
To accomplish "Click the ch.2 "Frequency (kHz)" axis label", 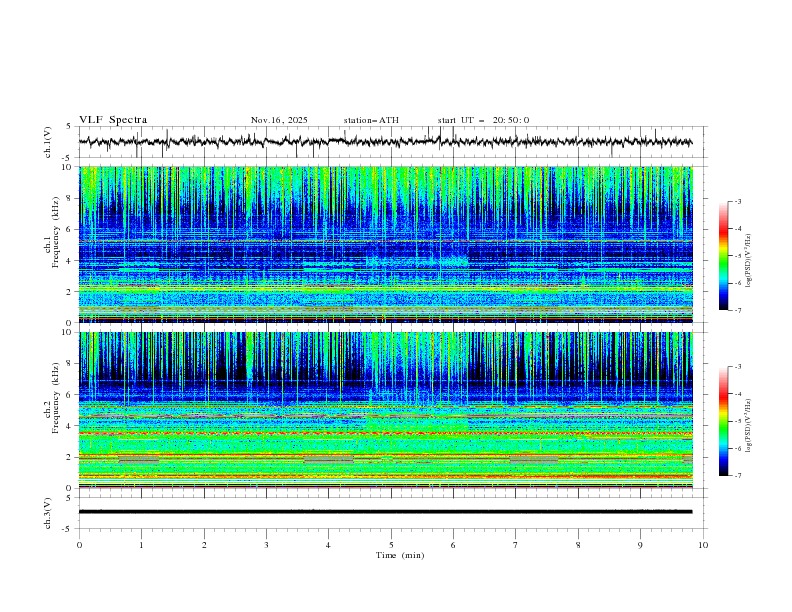I will point(55,397).
